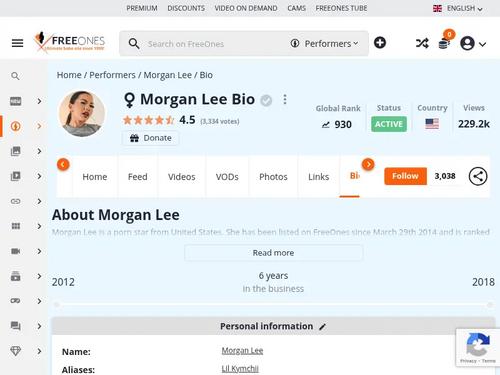Open VIDEO ON DEMAND top link
Viewport: 500px width, 375px height.
tap(246, 8)
